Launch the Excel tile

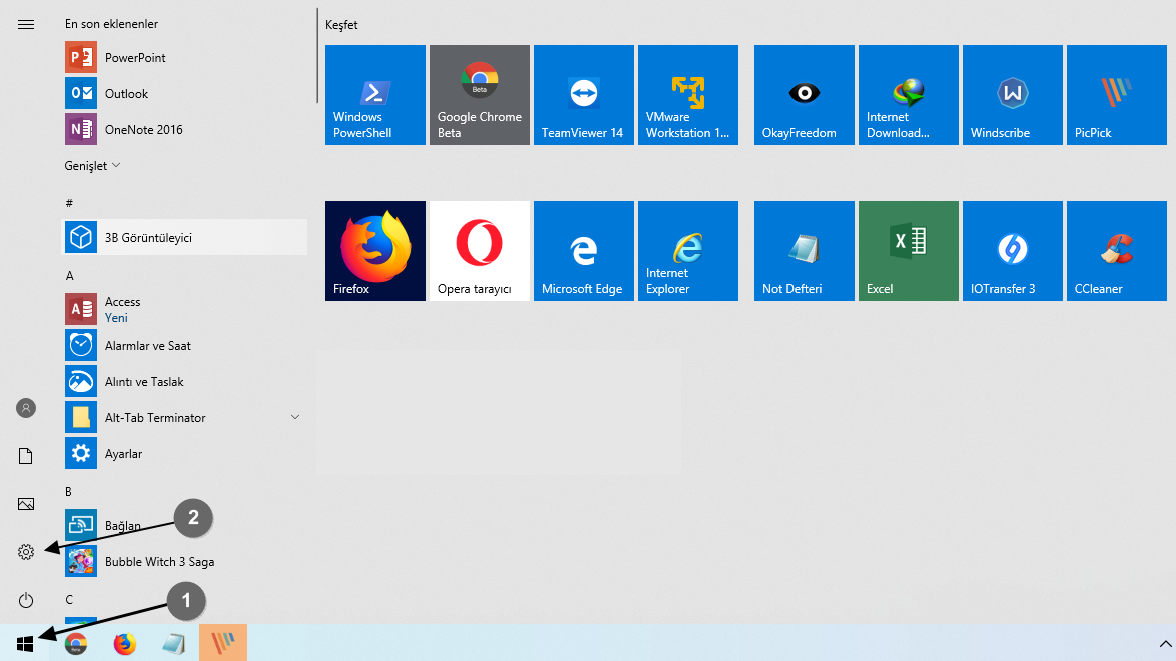[x=908, y=251]
